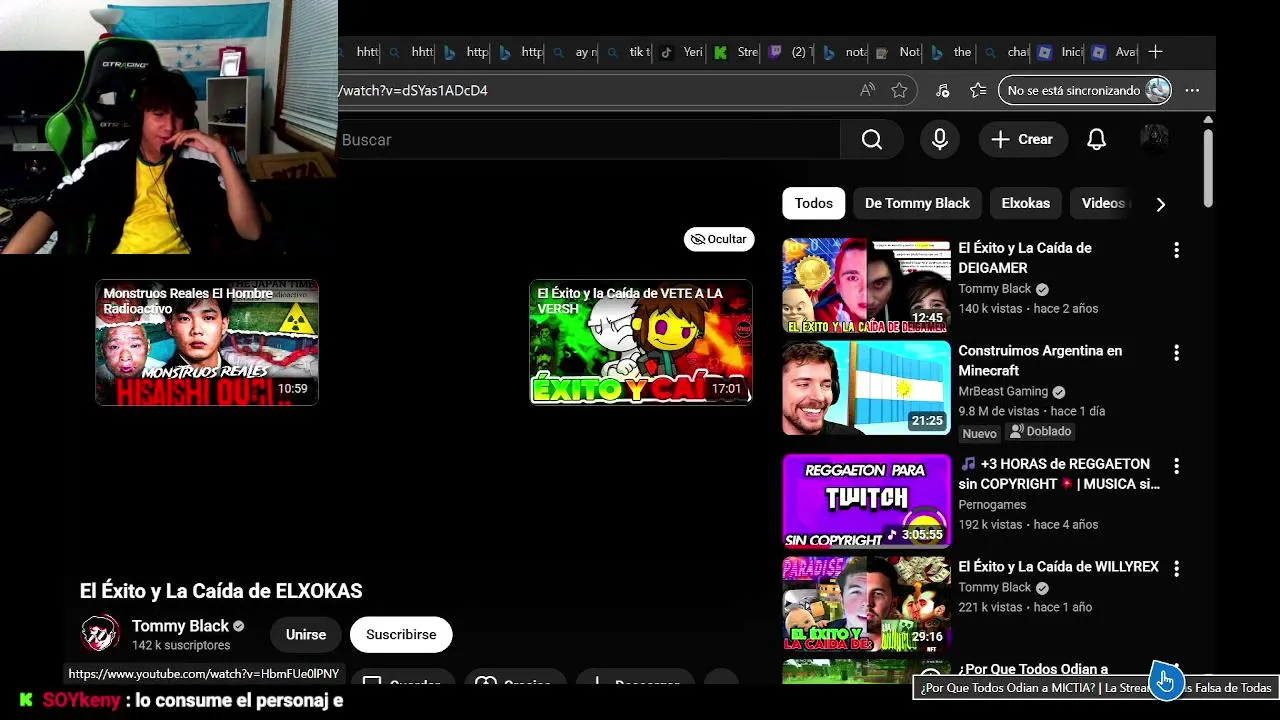Image resolution: width=1280 pixels, height=720 pixels.
Task: Click the Nuevo badge on MrBeast video
Action: pos(980,434)
